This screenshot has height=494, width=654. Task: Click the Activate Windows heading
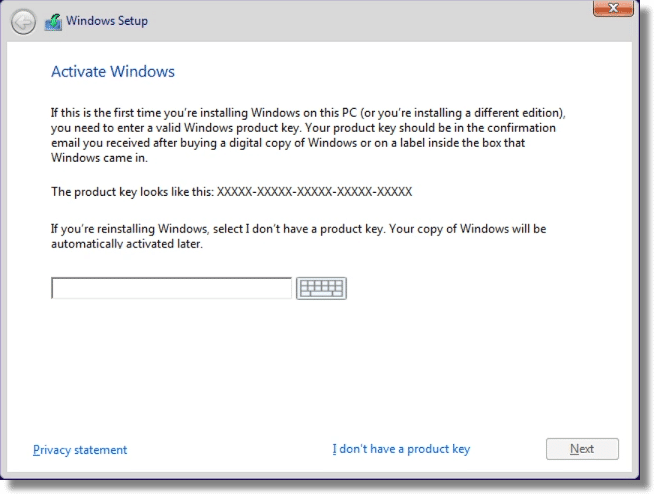pyautogui.click(x=113, y=71)
